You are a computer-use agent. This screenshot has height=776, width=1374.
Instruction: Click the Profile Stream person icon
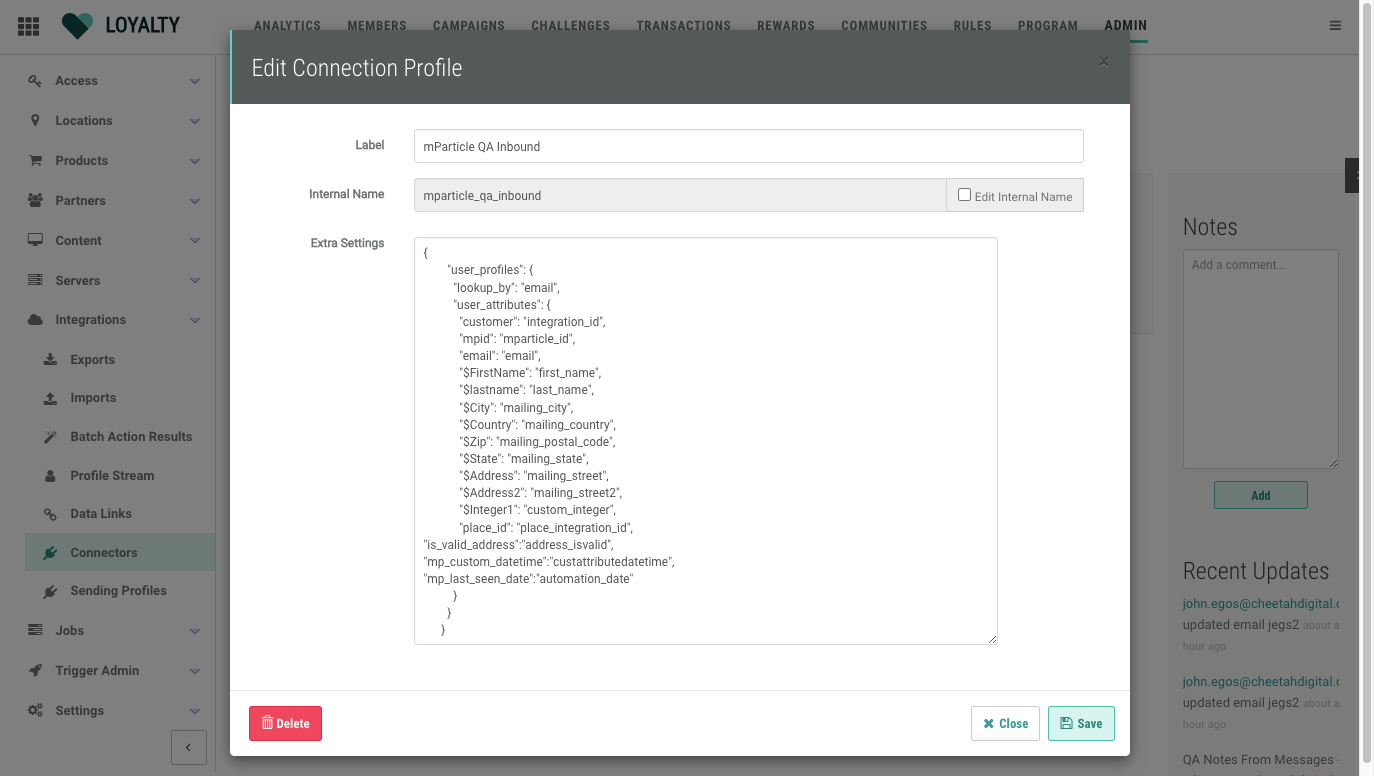(x=50, y=476)
